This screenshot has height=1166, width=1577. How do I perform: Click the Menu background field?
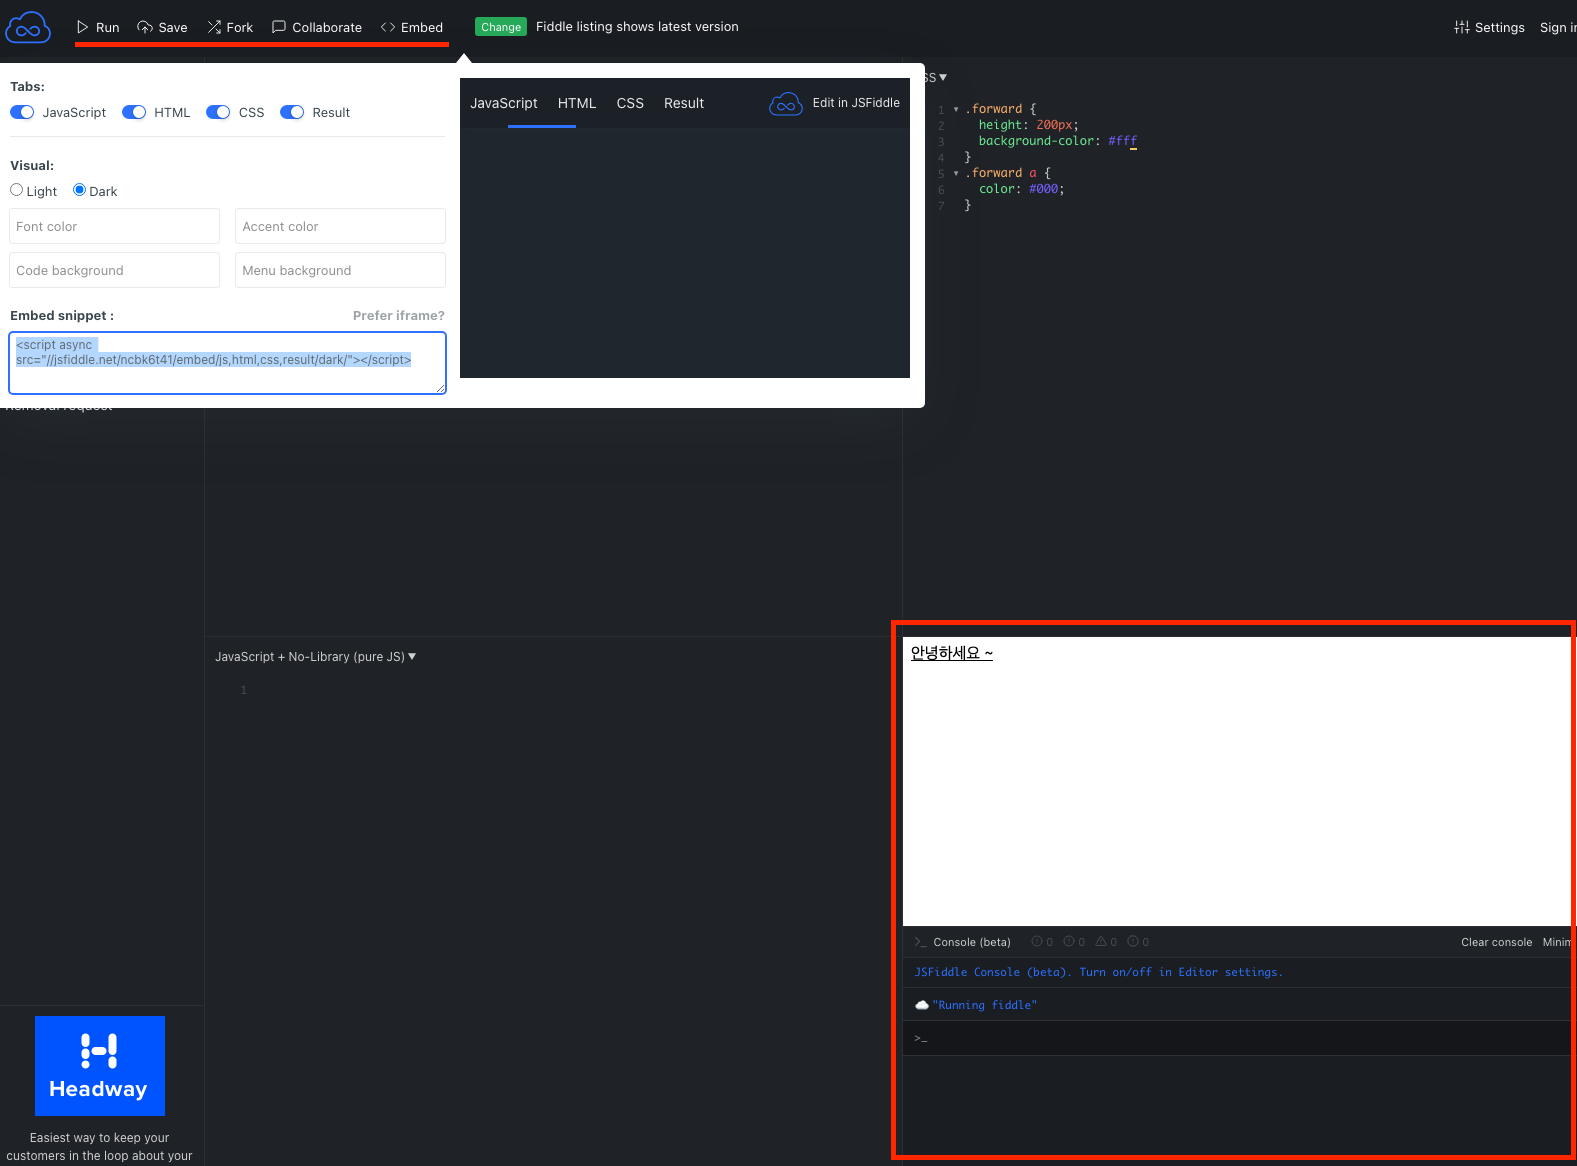pos(340,270)
